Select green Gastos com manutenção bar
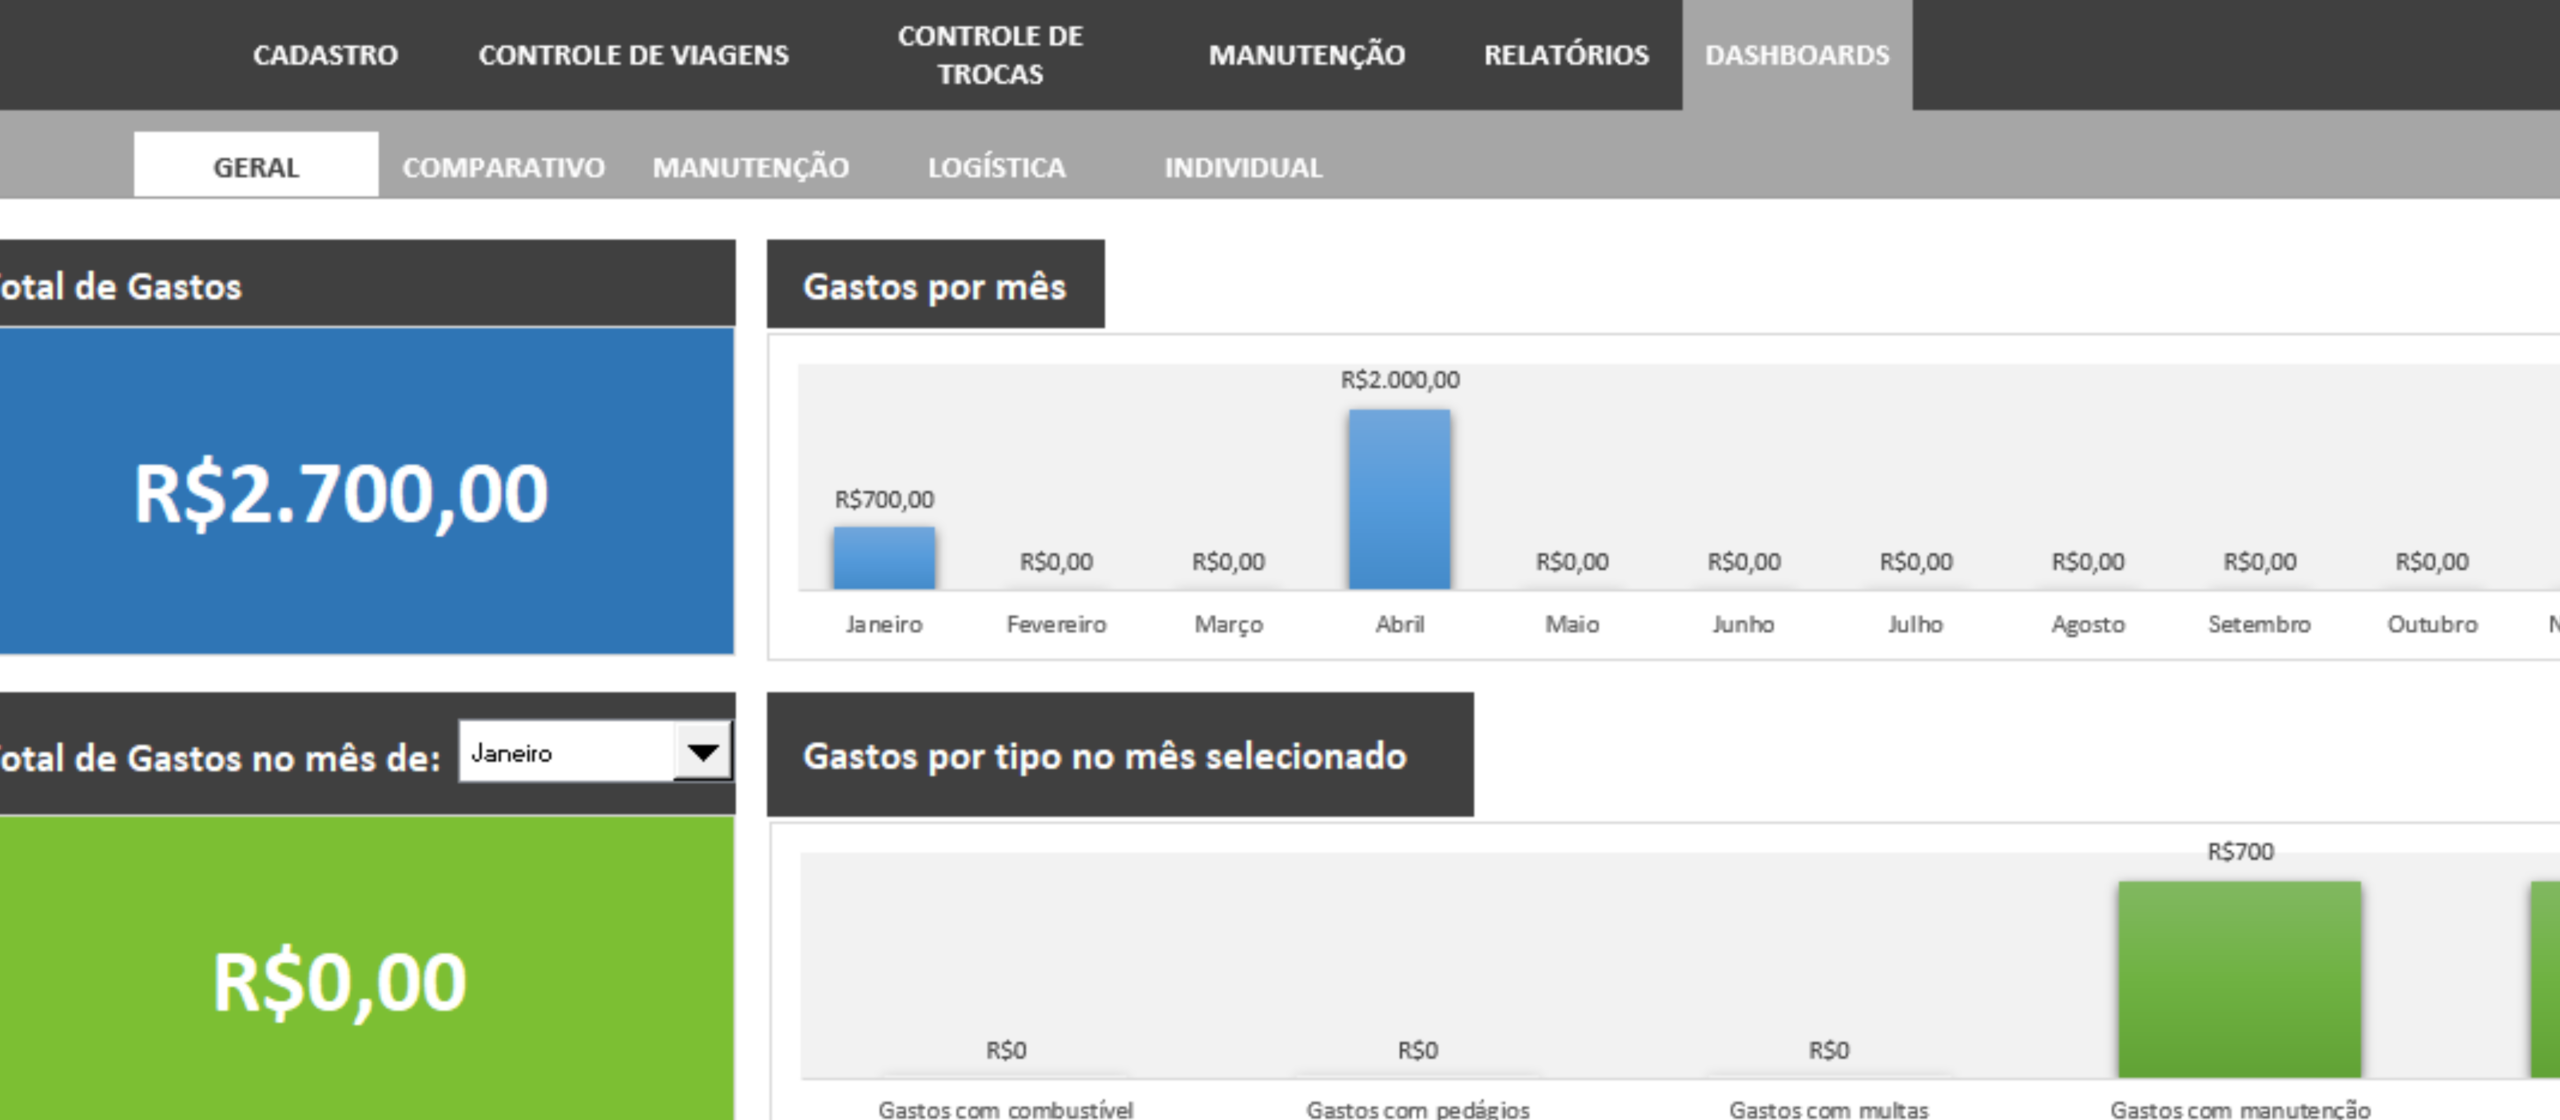The image size is (2560, 1120). [x=2239, y=980]
